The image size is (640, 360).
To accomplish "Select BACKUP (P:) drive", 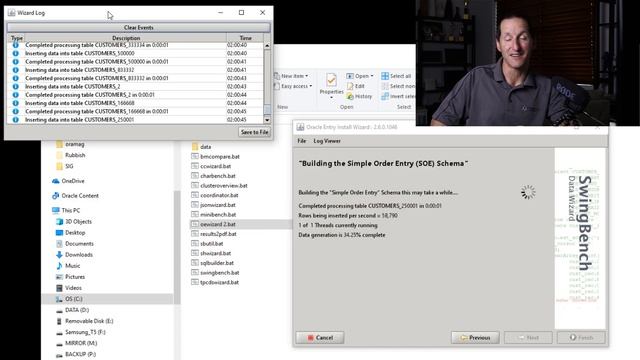I will pyautogui.click(x=76, y=354).
